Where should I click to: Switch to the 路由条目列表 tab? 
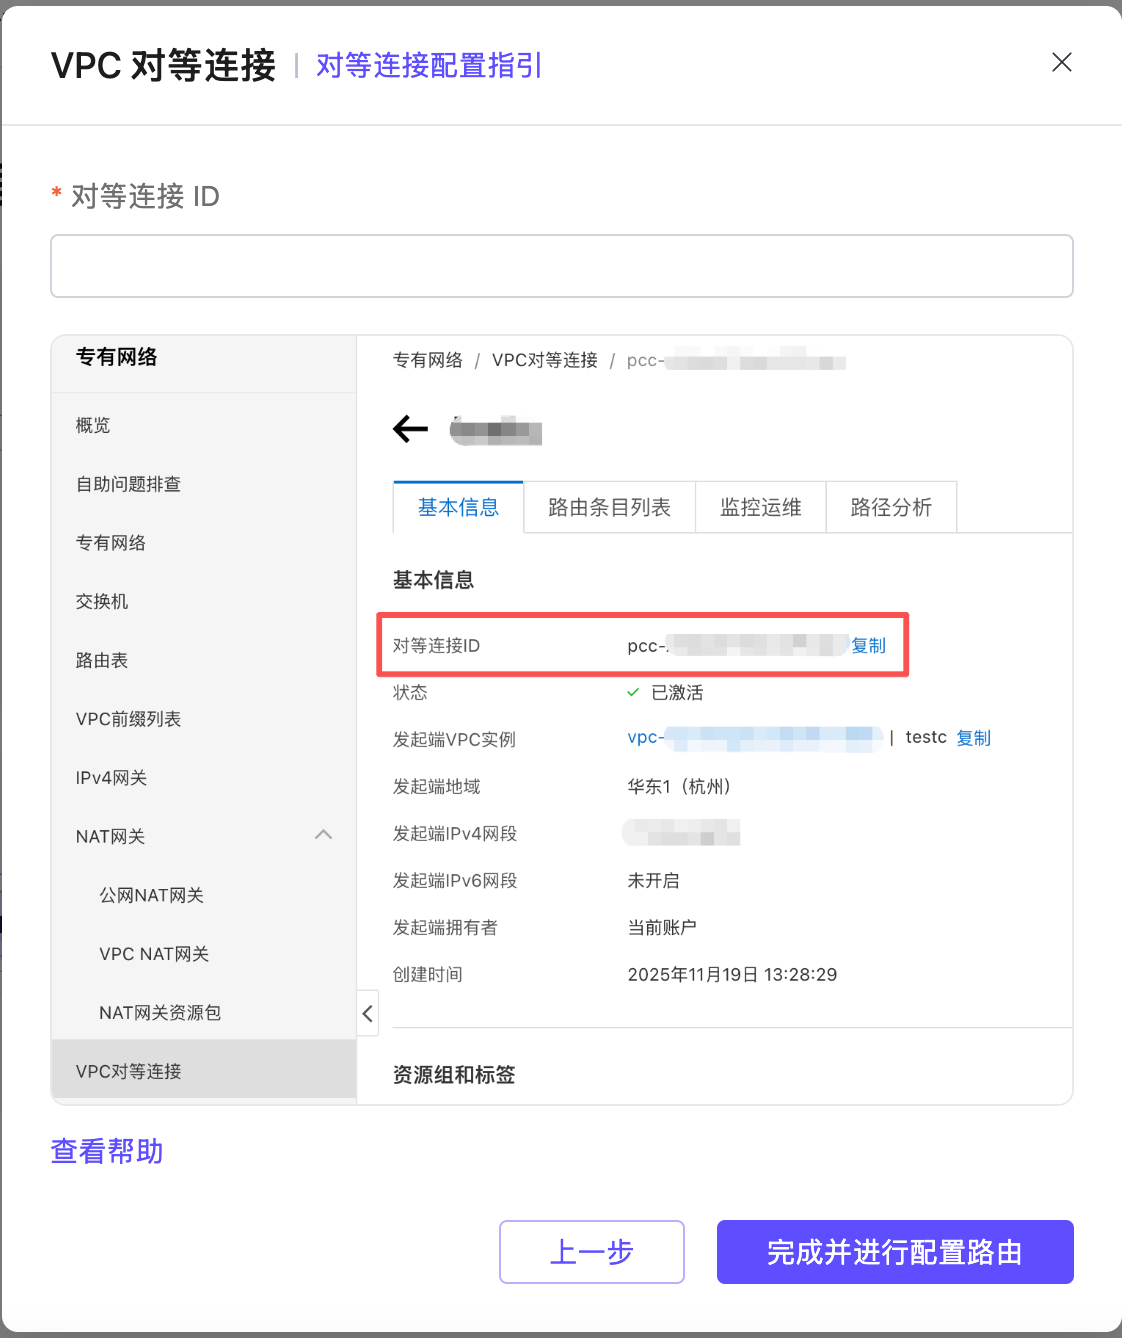609,507
